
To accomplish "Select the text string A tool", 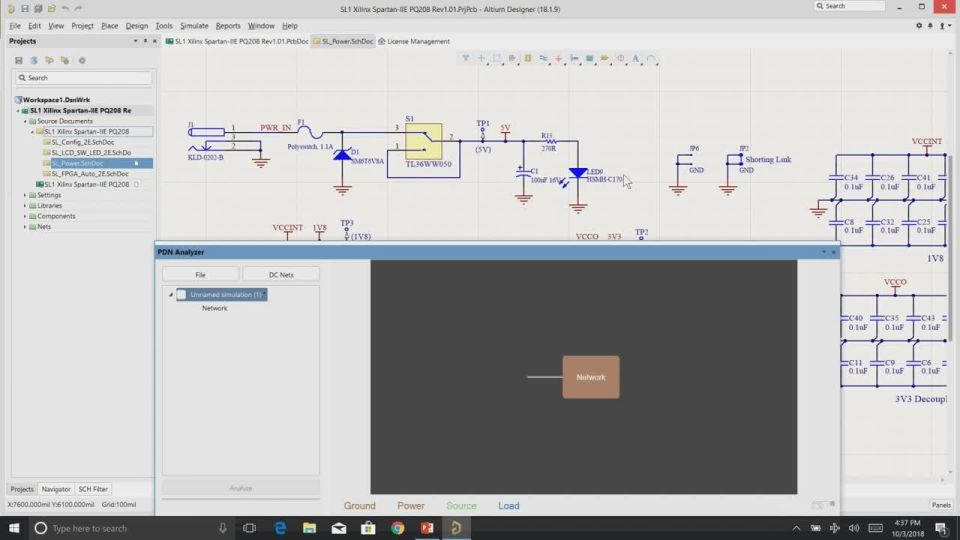I will tap(636, 58).
